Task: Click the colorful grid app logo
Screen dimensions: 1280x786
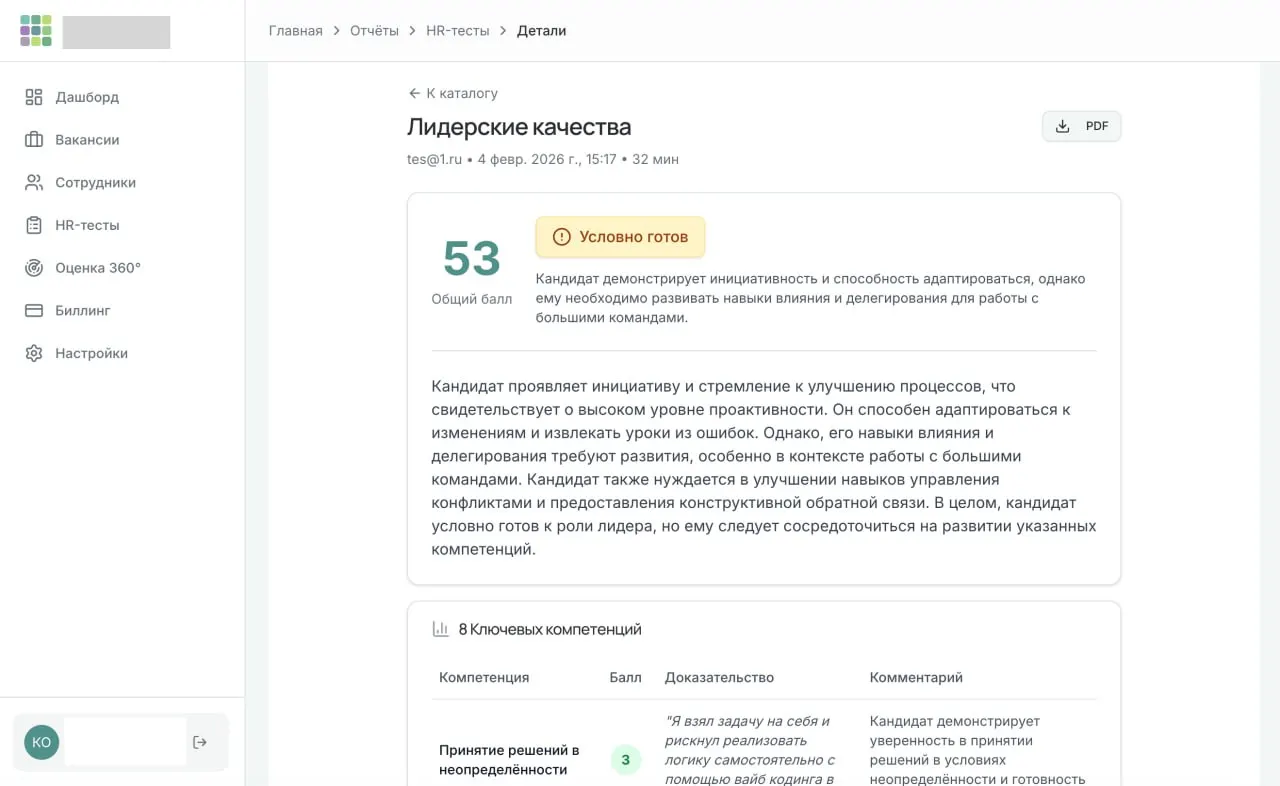Action: [x=36, y=31]
